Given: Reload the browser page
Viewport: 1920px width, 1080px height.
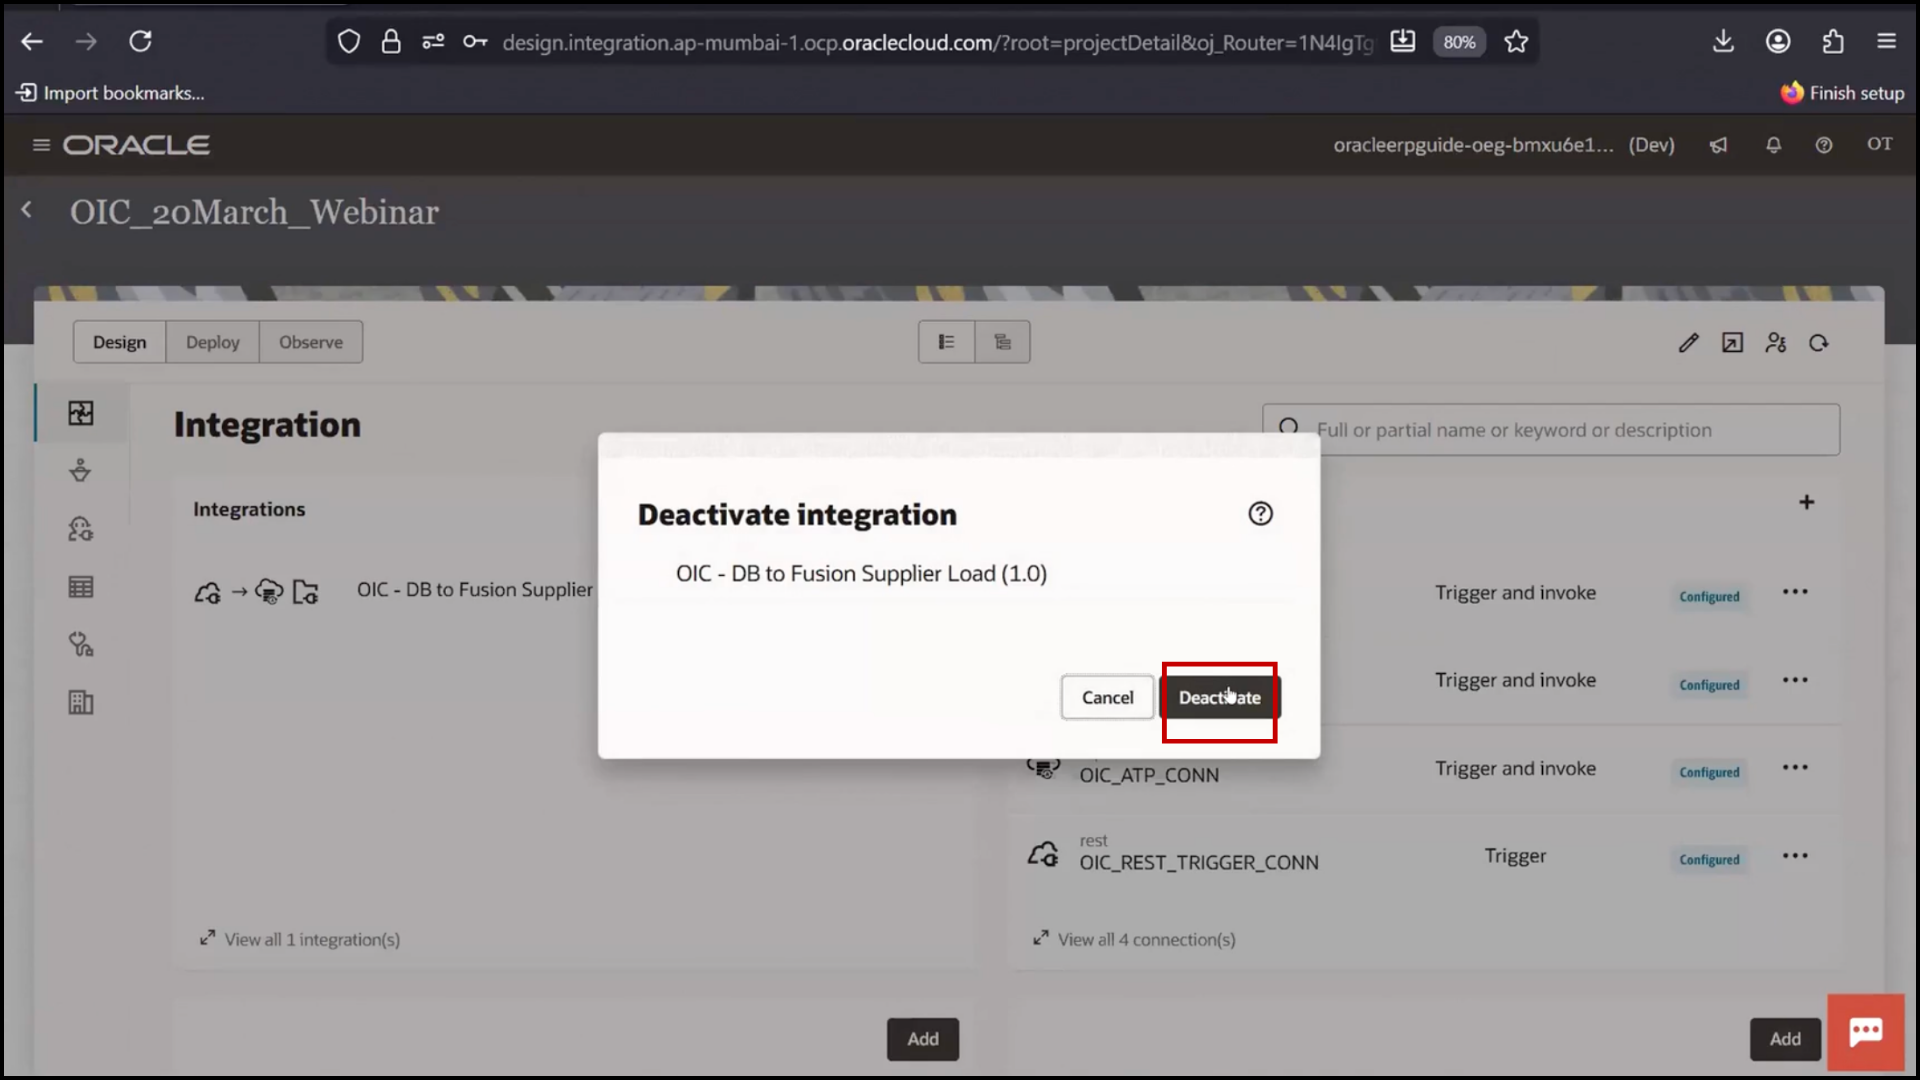Looking at the screenshot, I should [x=140, y=41].
